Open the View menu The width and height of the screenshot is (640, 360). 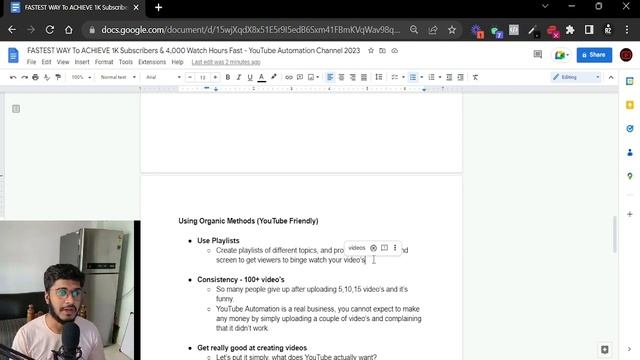(63, 62)
